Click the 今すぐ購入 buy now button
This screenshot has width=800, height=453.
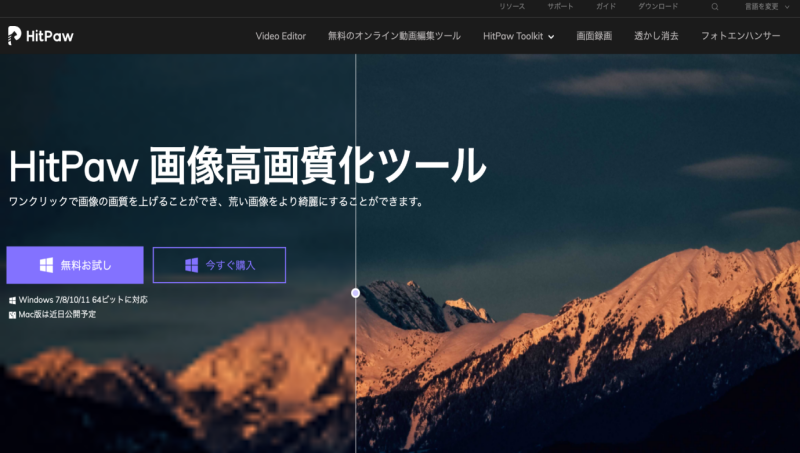(219, 265)
